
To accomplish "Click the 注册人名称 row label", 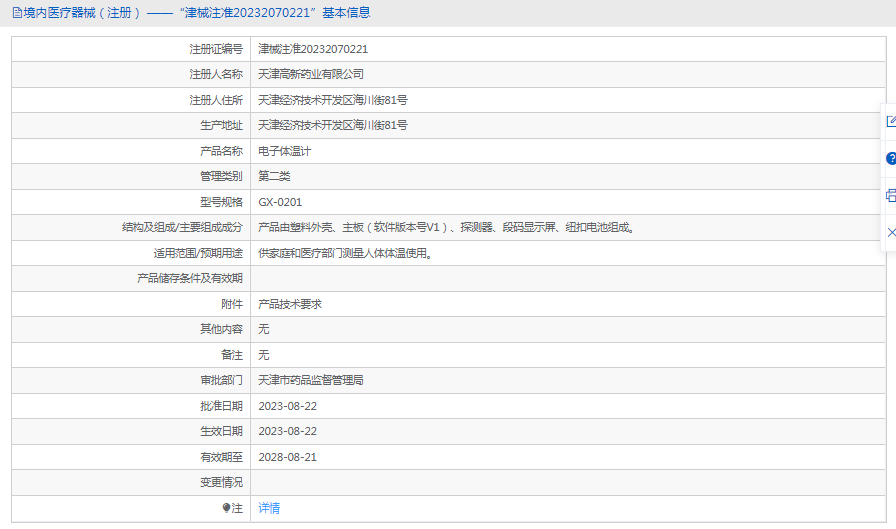I will click(x=216, y=74).
